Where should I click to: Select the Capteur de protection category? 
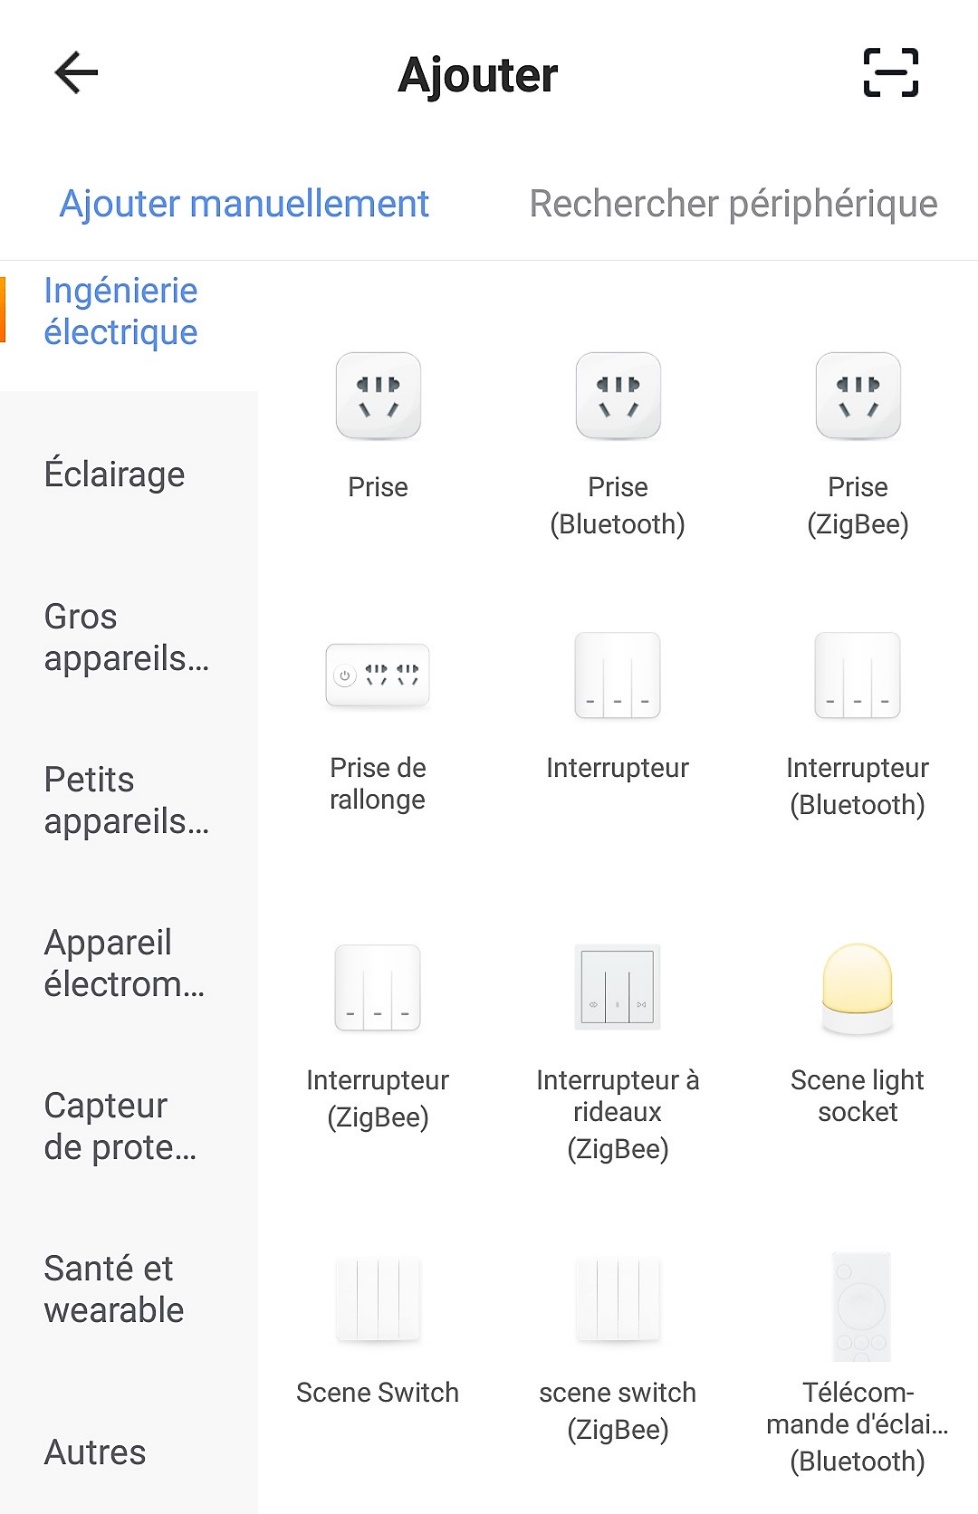coord(120,1126)
